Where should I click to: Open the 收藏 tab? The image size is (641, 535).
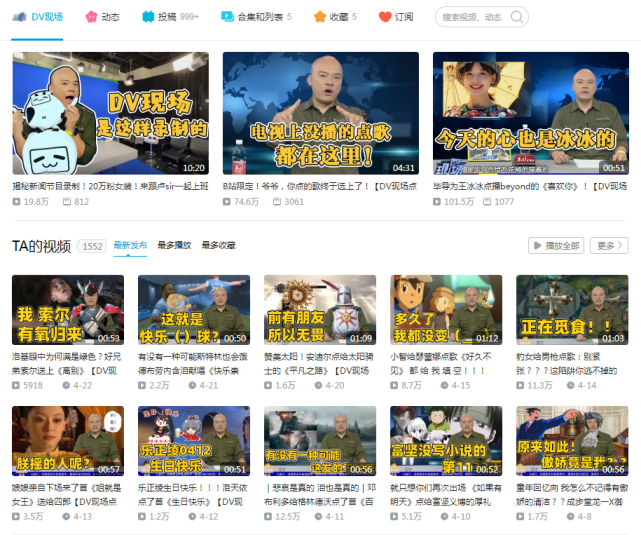(335, 17)
